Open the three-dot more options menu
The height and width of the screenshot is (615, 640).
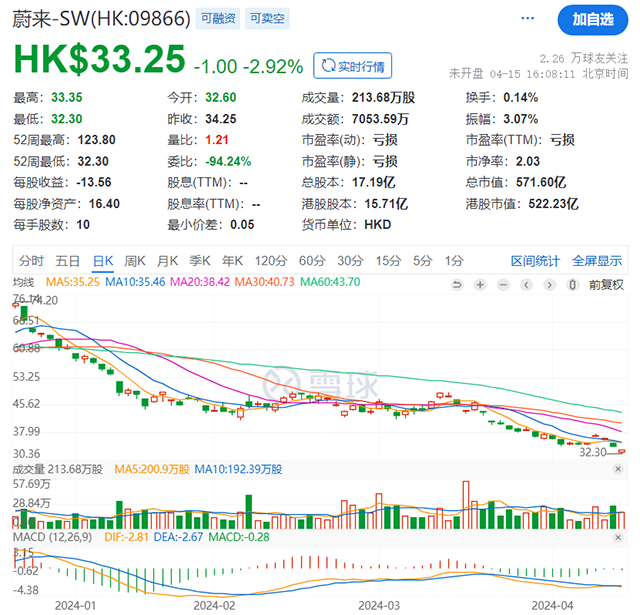click(x=527, y=18)
